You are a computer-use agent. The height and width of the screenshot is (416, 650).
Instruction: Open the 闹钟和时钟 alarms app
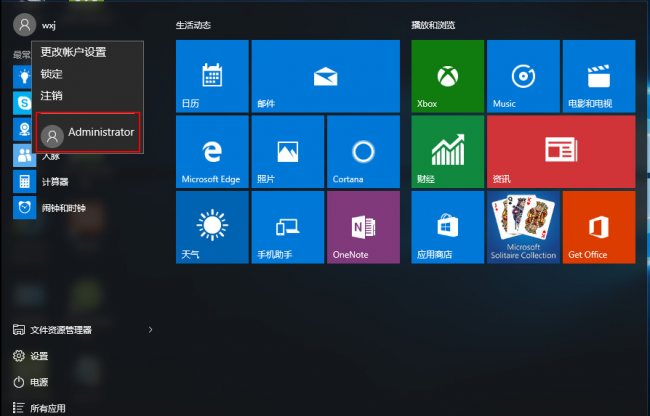coord(50,208)
